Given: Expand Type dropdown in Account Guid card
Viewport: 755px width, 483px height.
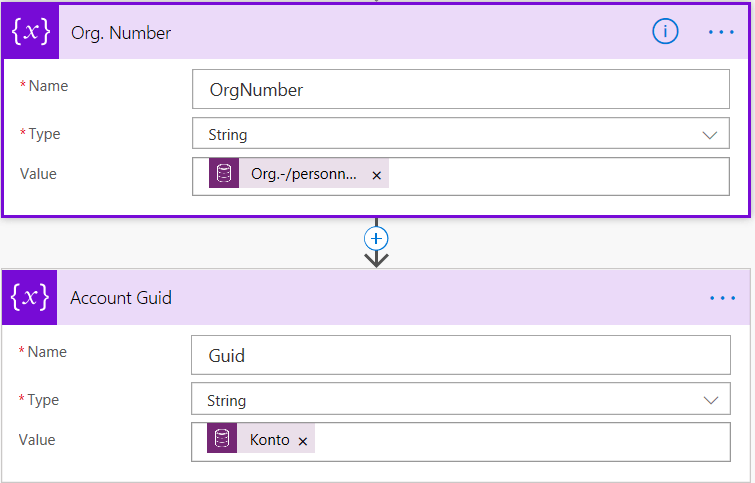Looking at the screenshot, I should click(x=460, y=400).
